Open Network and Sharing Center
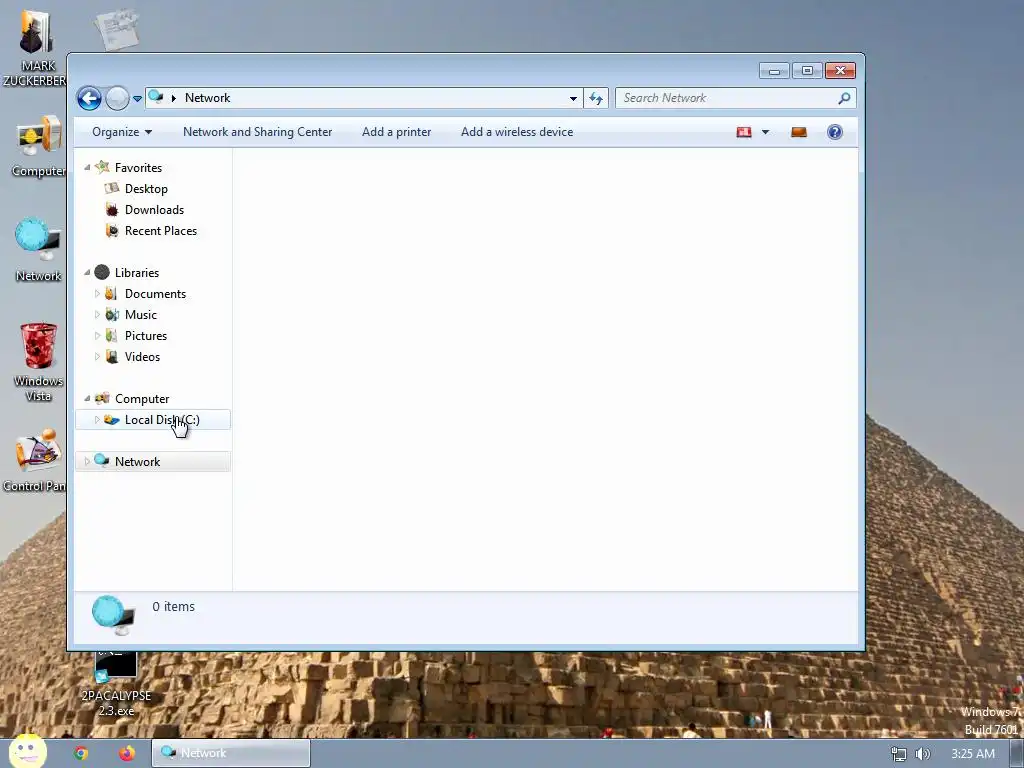 257,132
